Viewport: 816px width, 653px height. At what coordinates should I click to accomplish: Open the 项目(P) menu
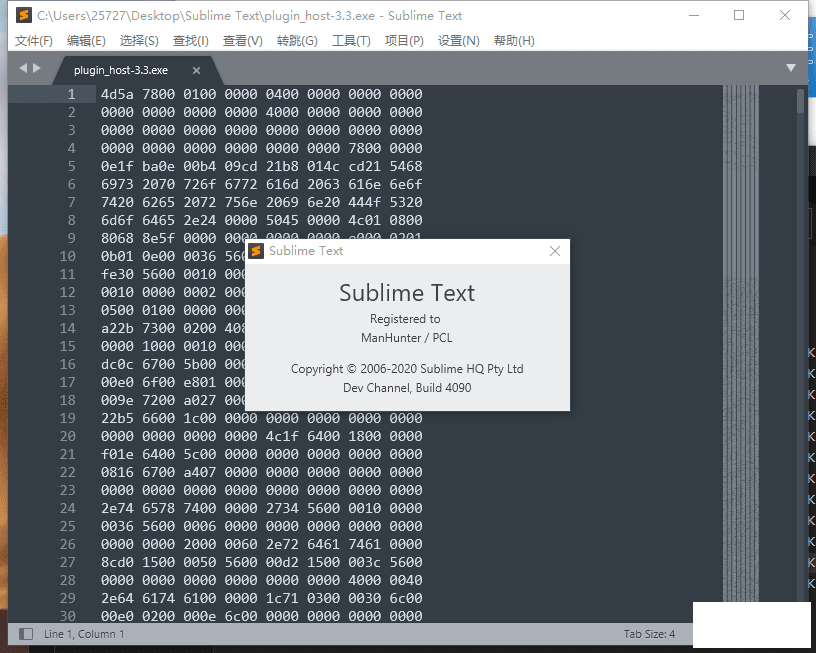pos(404,41)
